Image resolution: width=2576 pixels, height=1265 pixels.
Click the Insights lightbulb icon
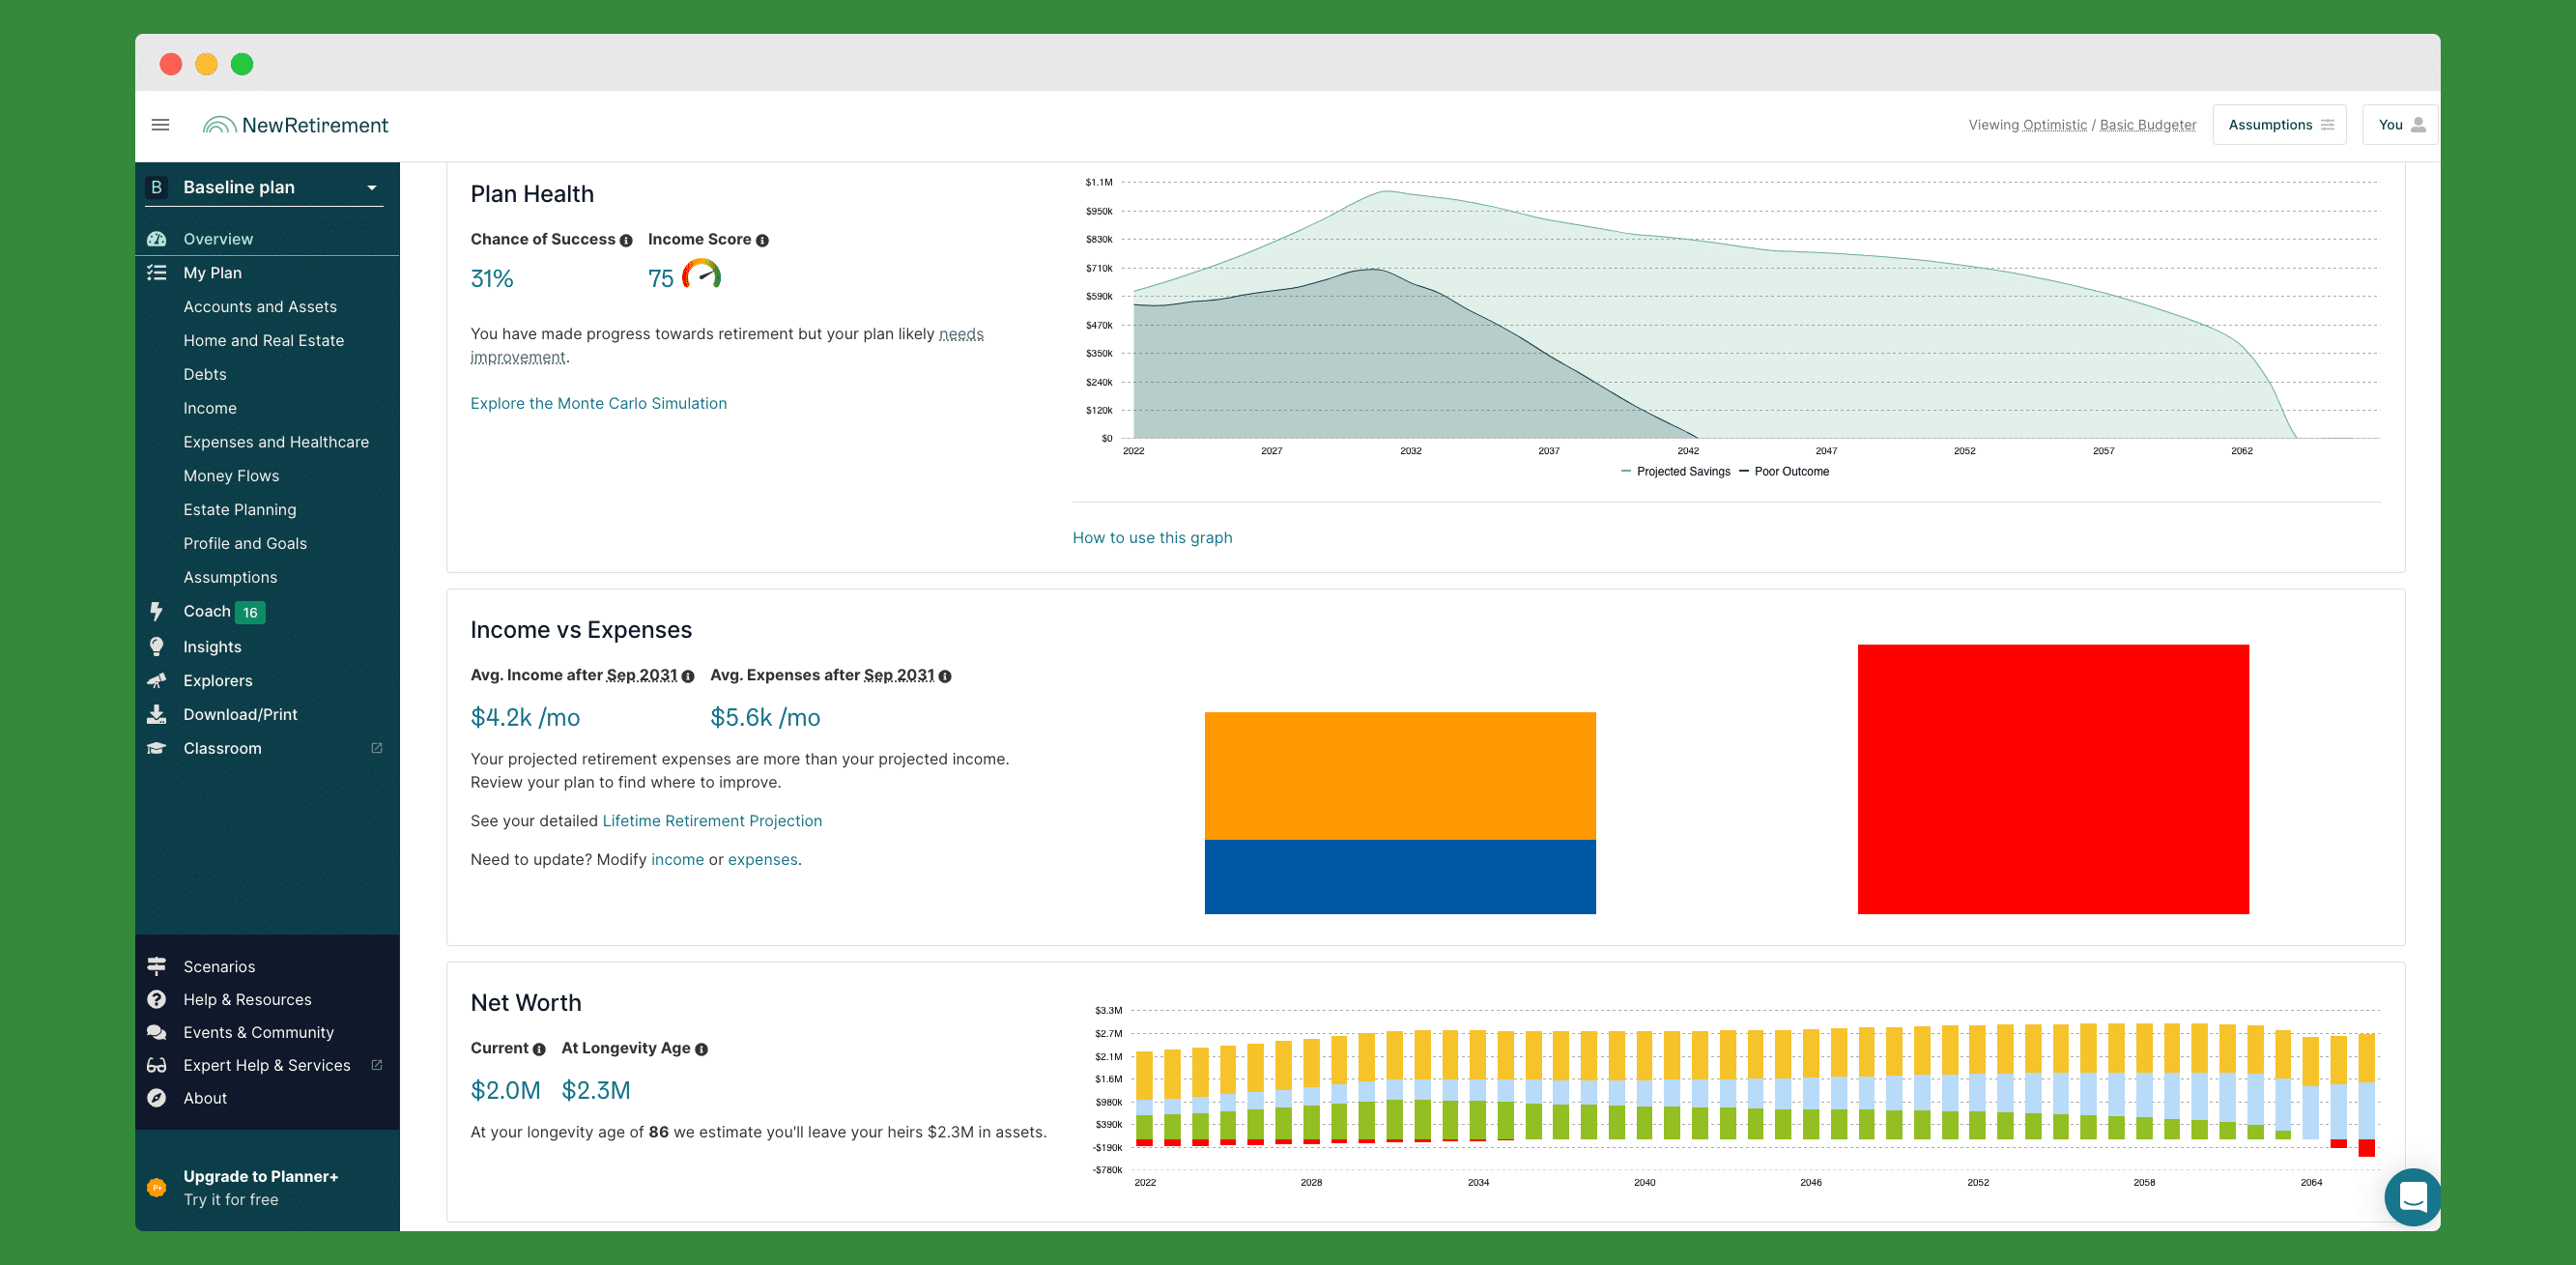[157, 647]
